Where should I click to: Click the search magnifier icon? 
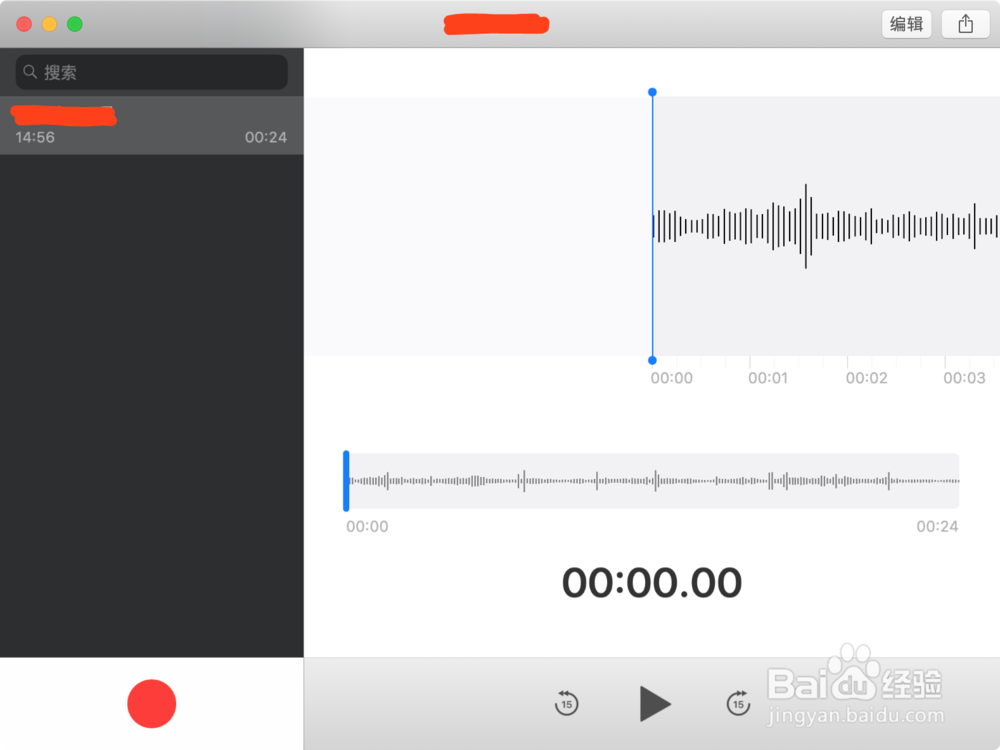[x=30, y=71]
